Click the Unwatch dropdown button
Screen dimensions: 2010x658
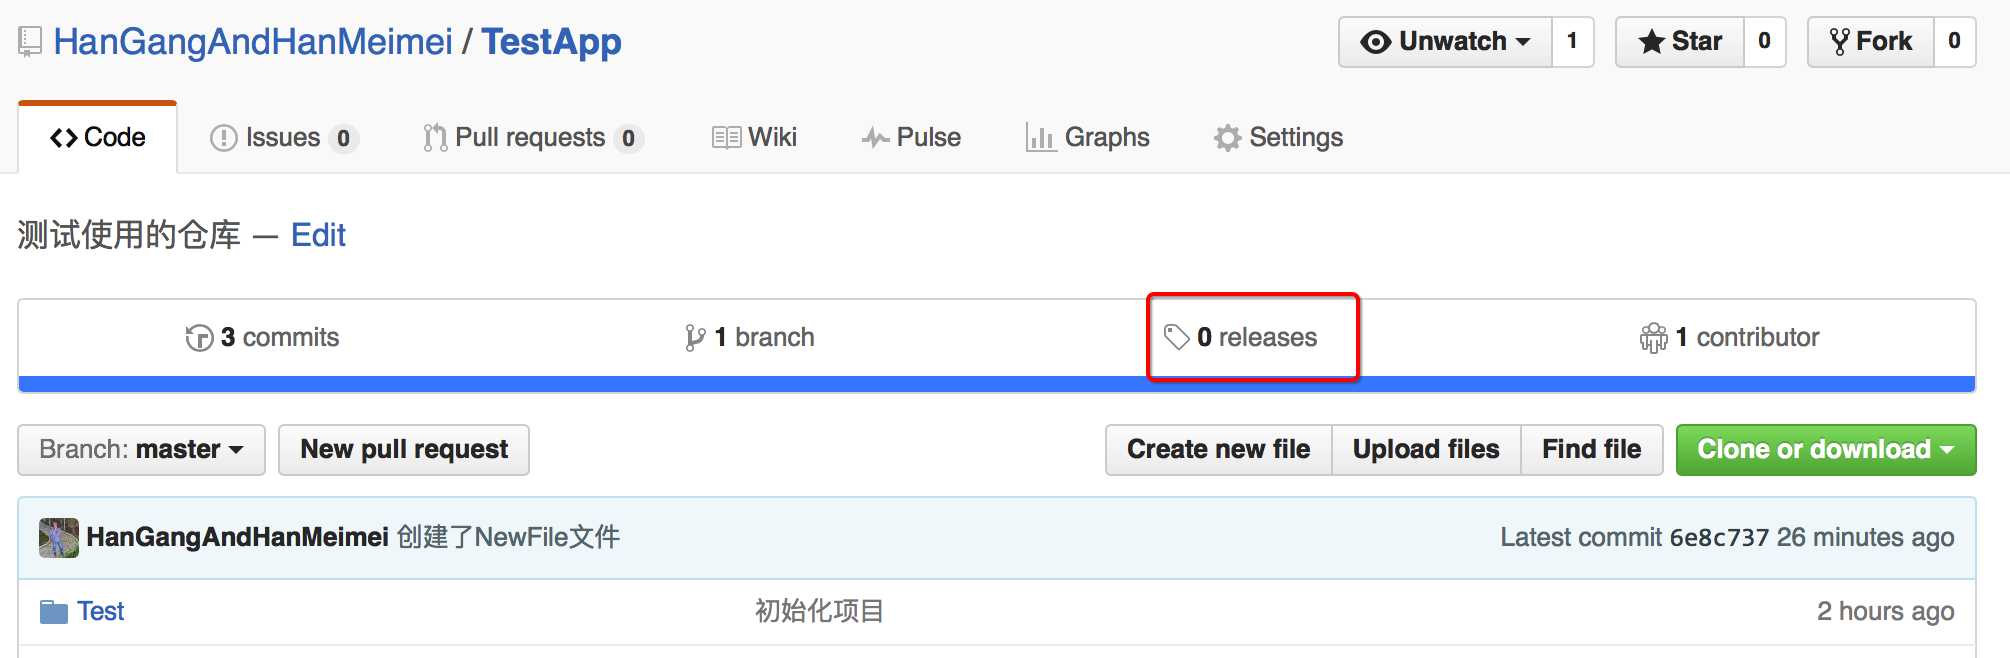point(1445,42)
